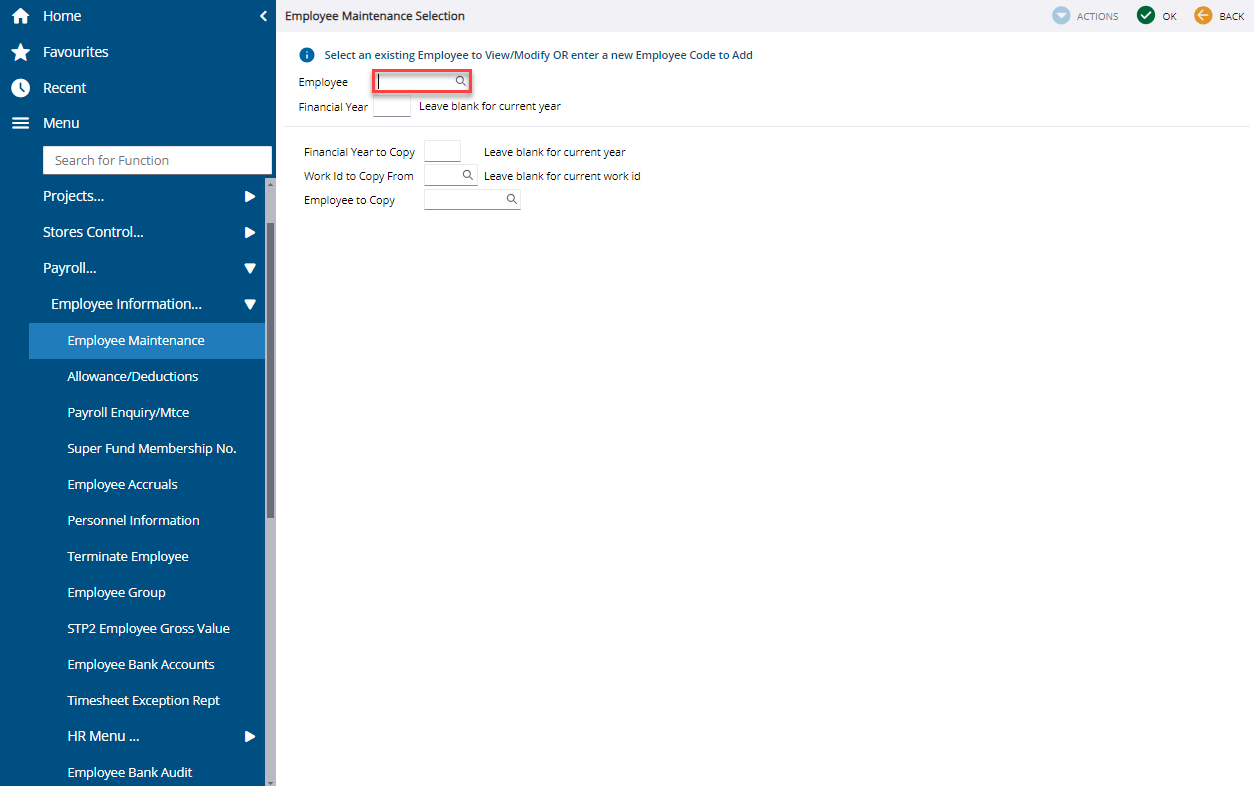Click the Favourites star icon

20,52
